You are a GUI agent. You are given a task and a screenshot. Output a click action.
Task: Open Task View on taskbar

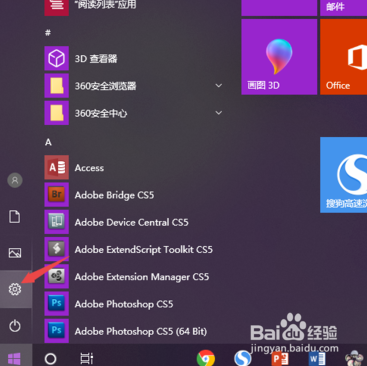tap(87, 359)
